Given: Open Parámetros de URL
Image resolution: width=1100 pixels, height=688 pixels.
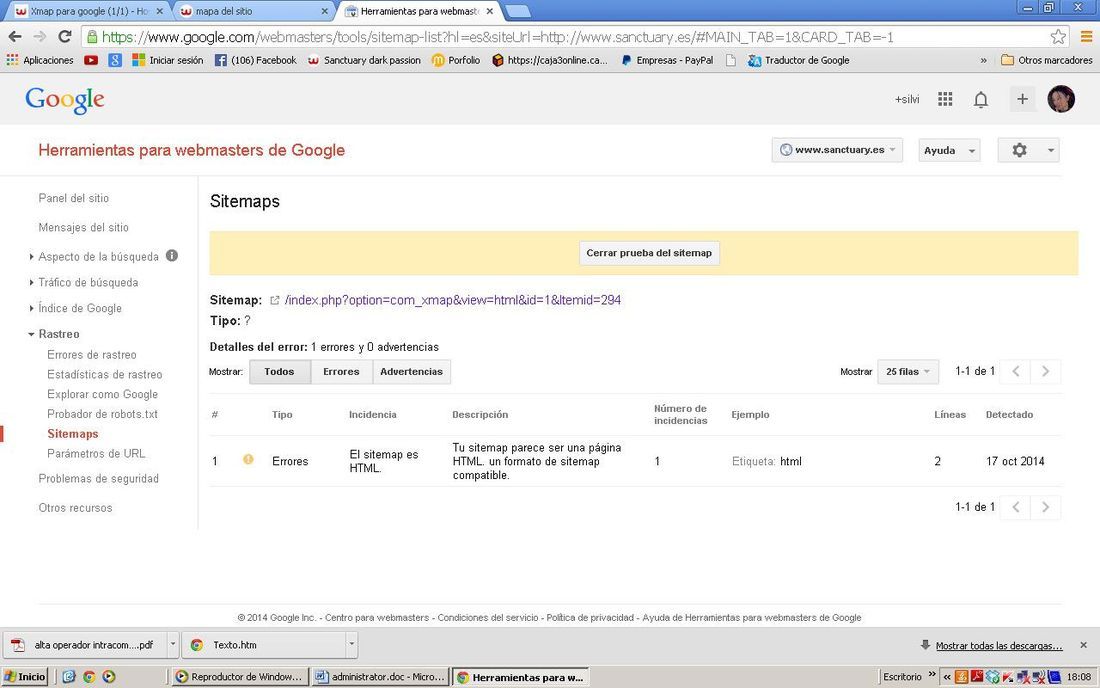Looking at the screenshot, I should [x=96, y=454].
